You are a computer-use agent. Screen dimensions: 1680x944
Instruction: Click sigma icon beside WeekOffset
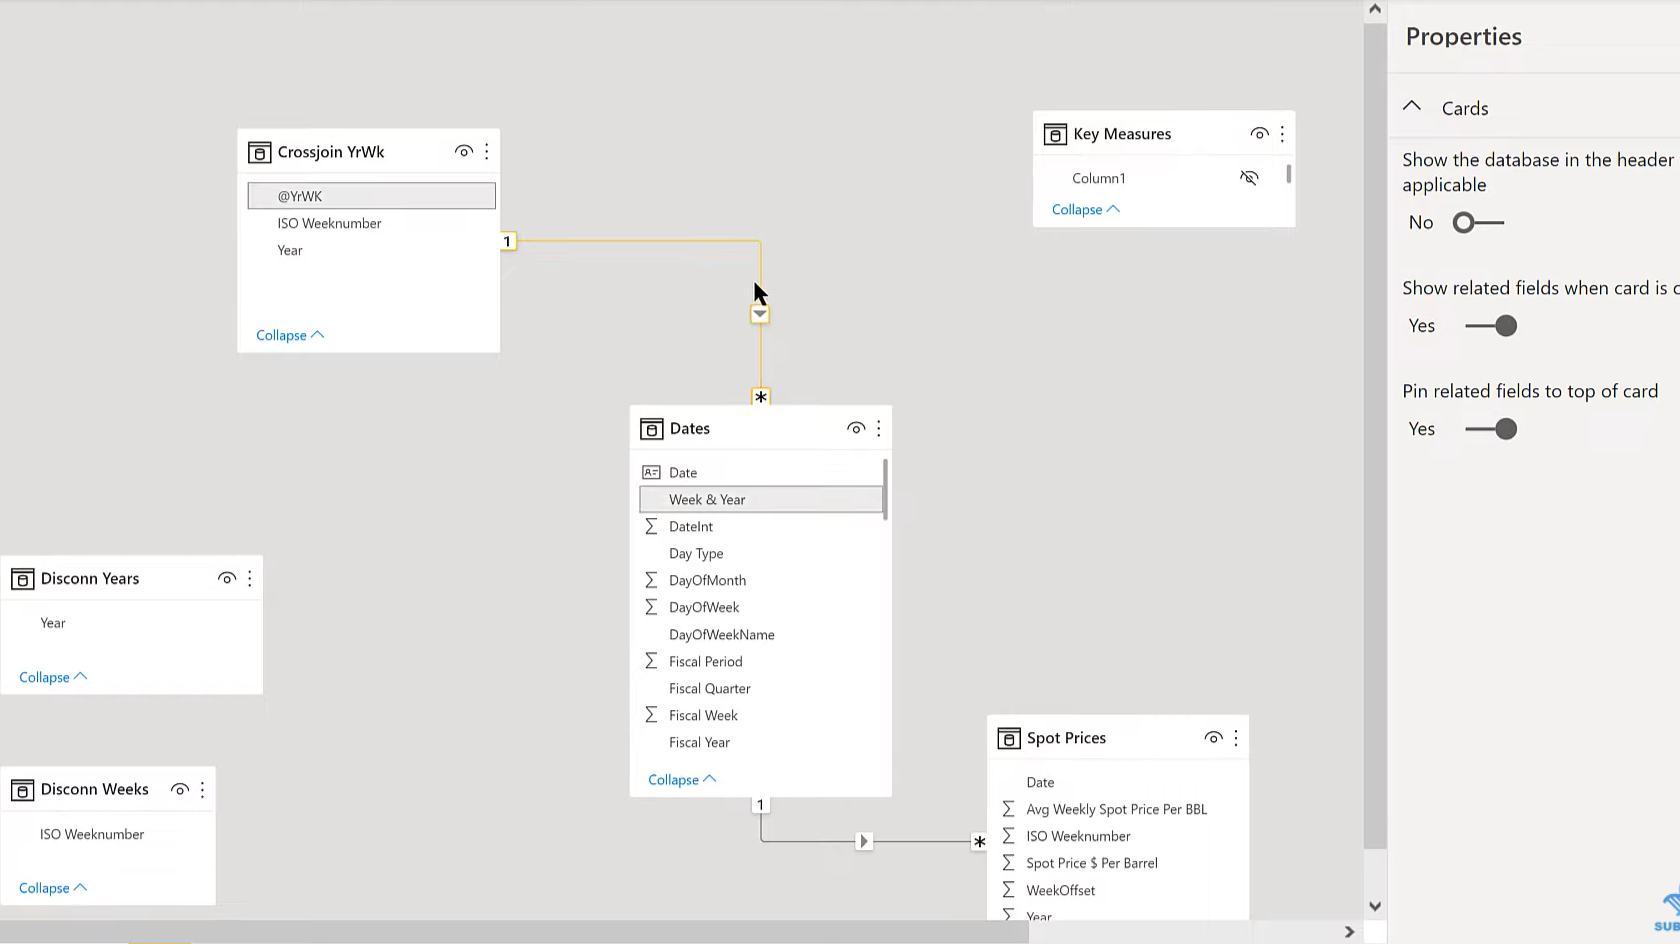[x=1008, y=890]
